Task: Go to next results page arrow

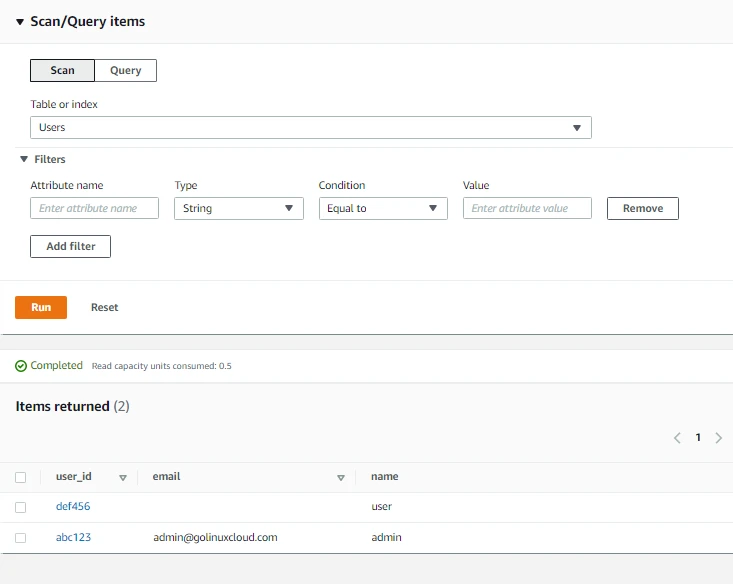Action: 719,438
